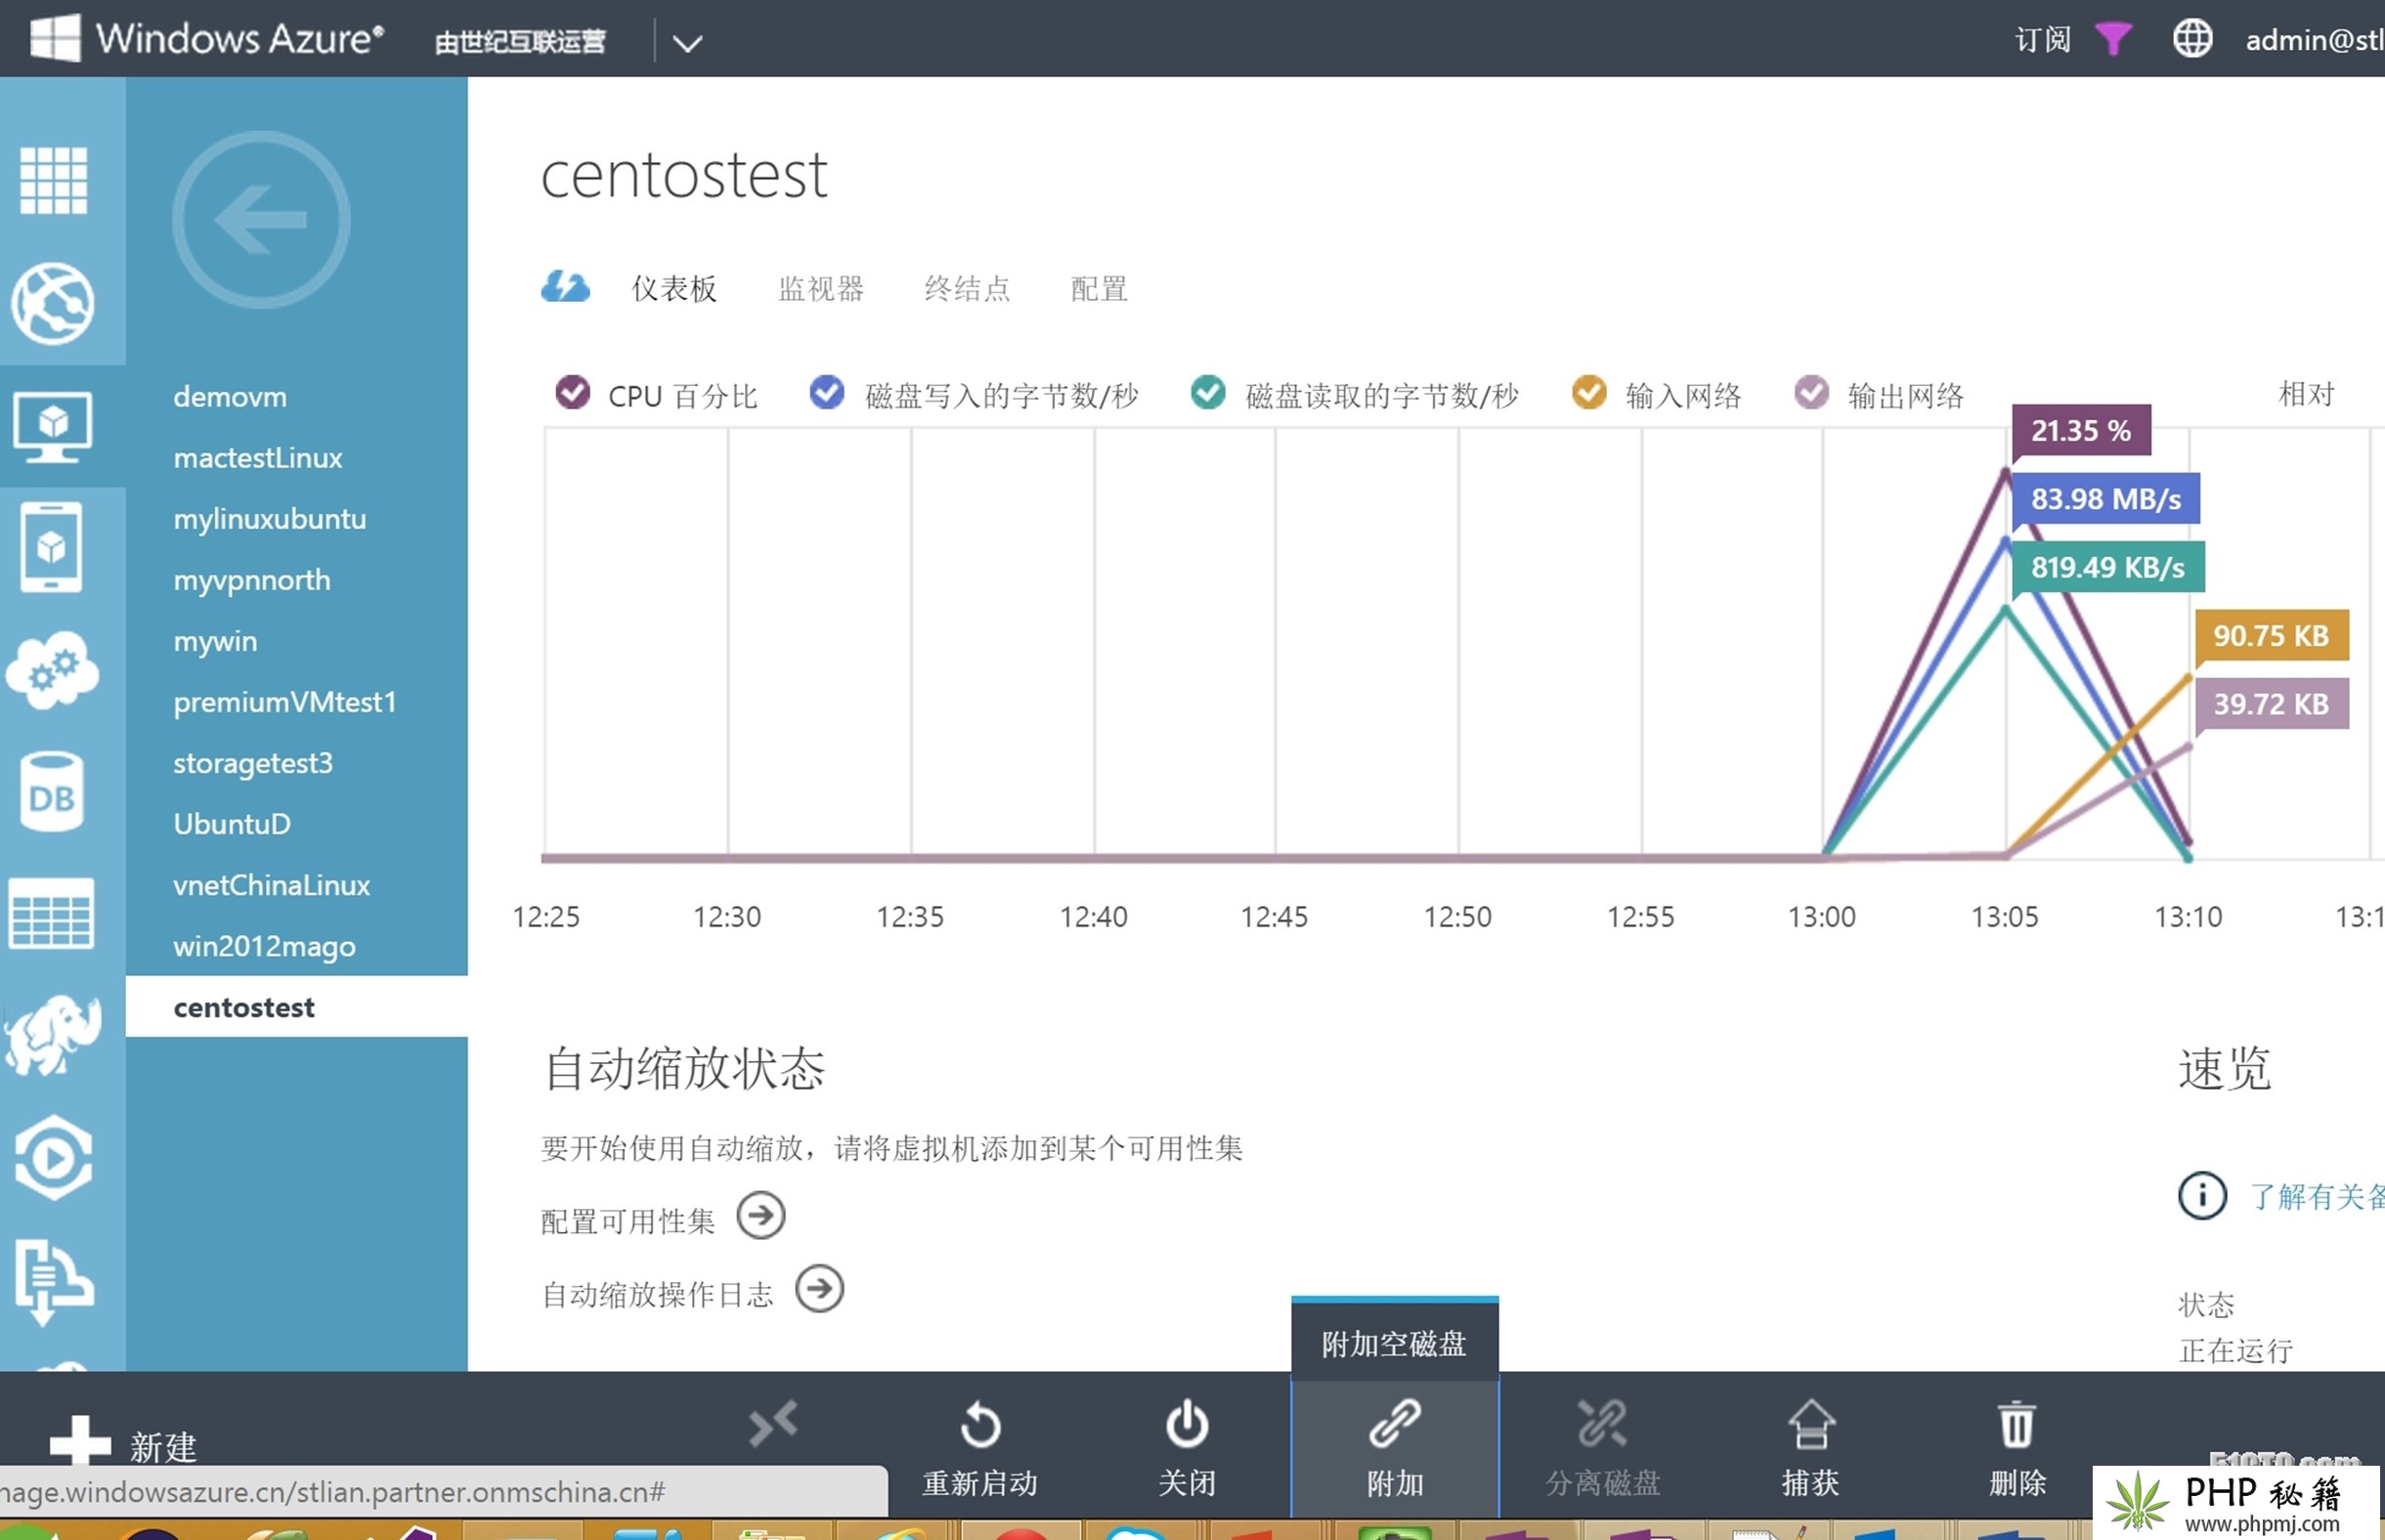Click the info icon next to 了解有关
Viewport: 2385px width, 1540px height.
coord(2202,1195)
